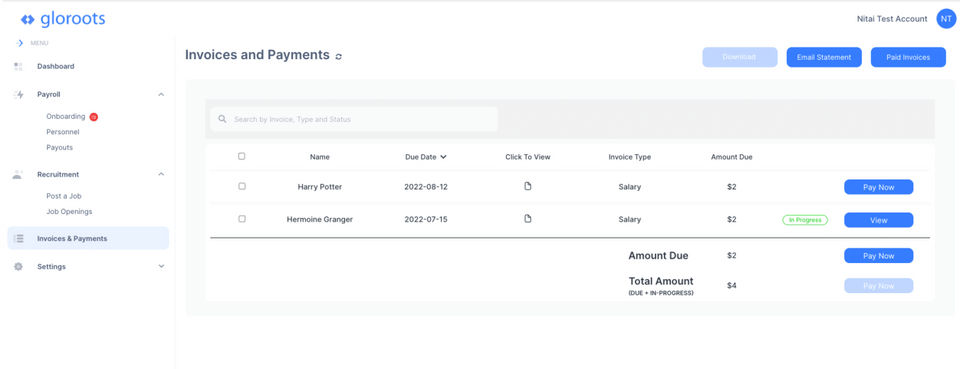Viewport: 960px width, 369px height.
Task: Click Salary type in Harry Potter row
Action: 629,187
